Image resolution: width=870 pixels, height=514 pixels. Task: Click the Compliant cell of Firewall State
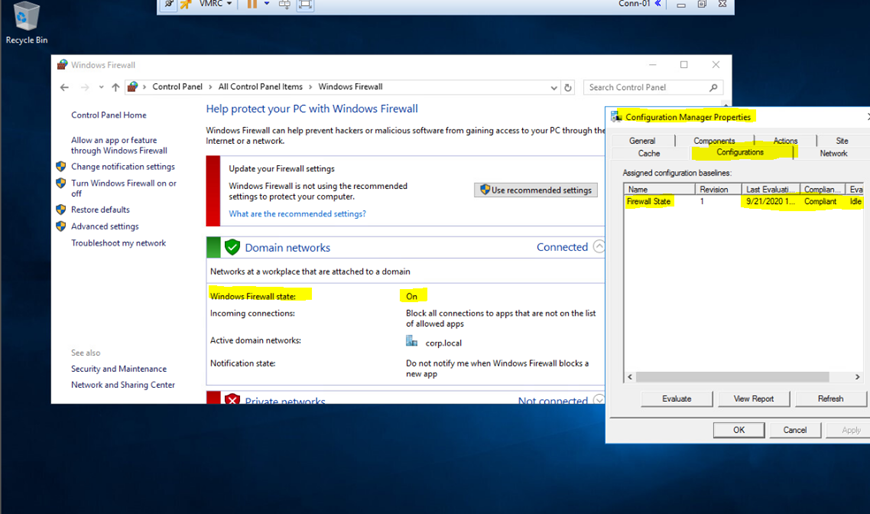coord(820,201)
